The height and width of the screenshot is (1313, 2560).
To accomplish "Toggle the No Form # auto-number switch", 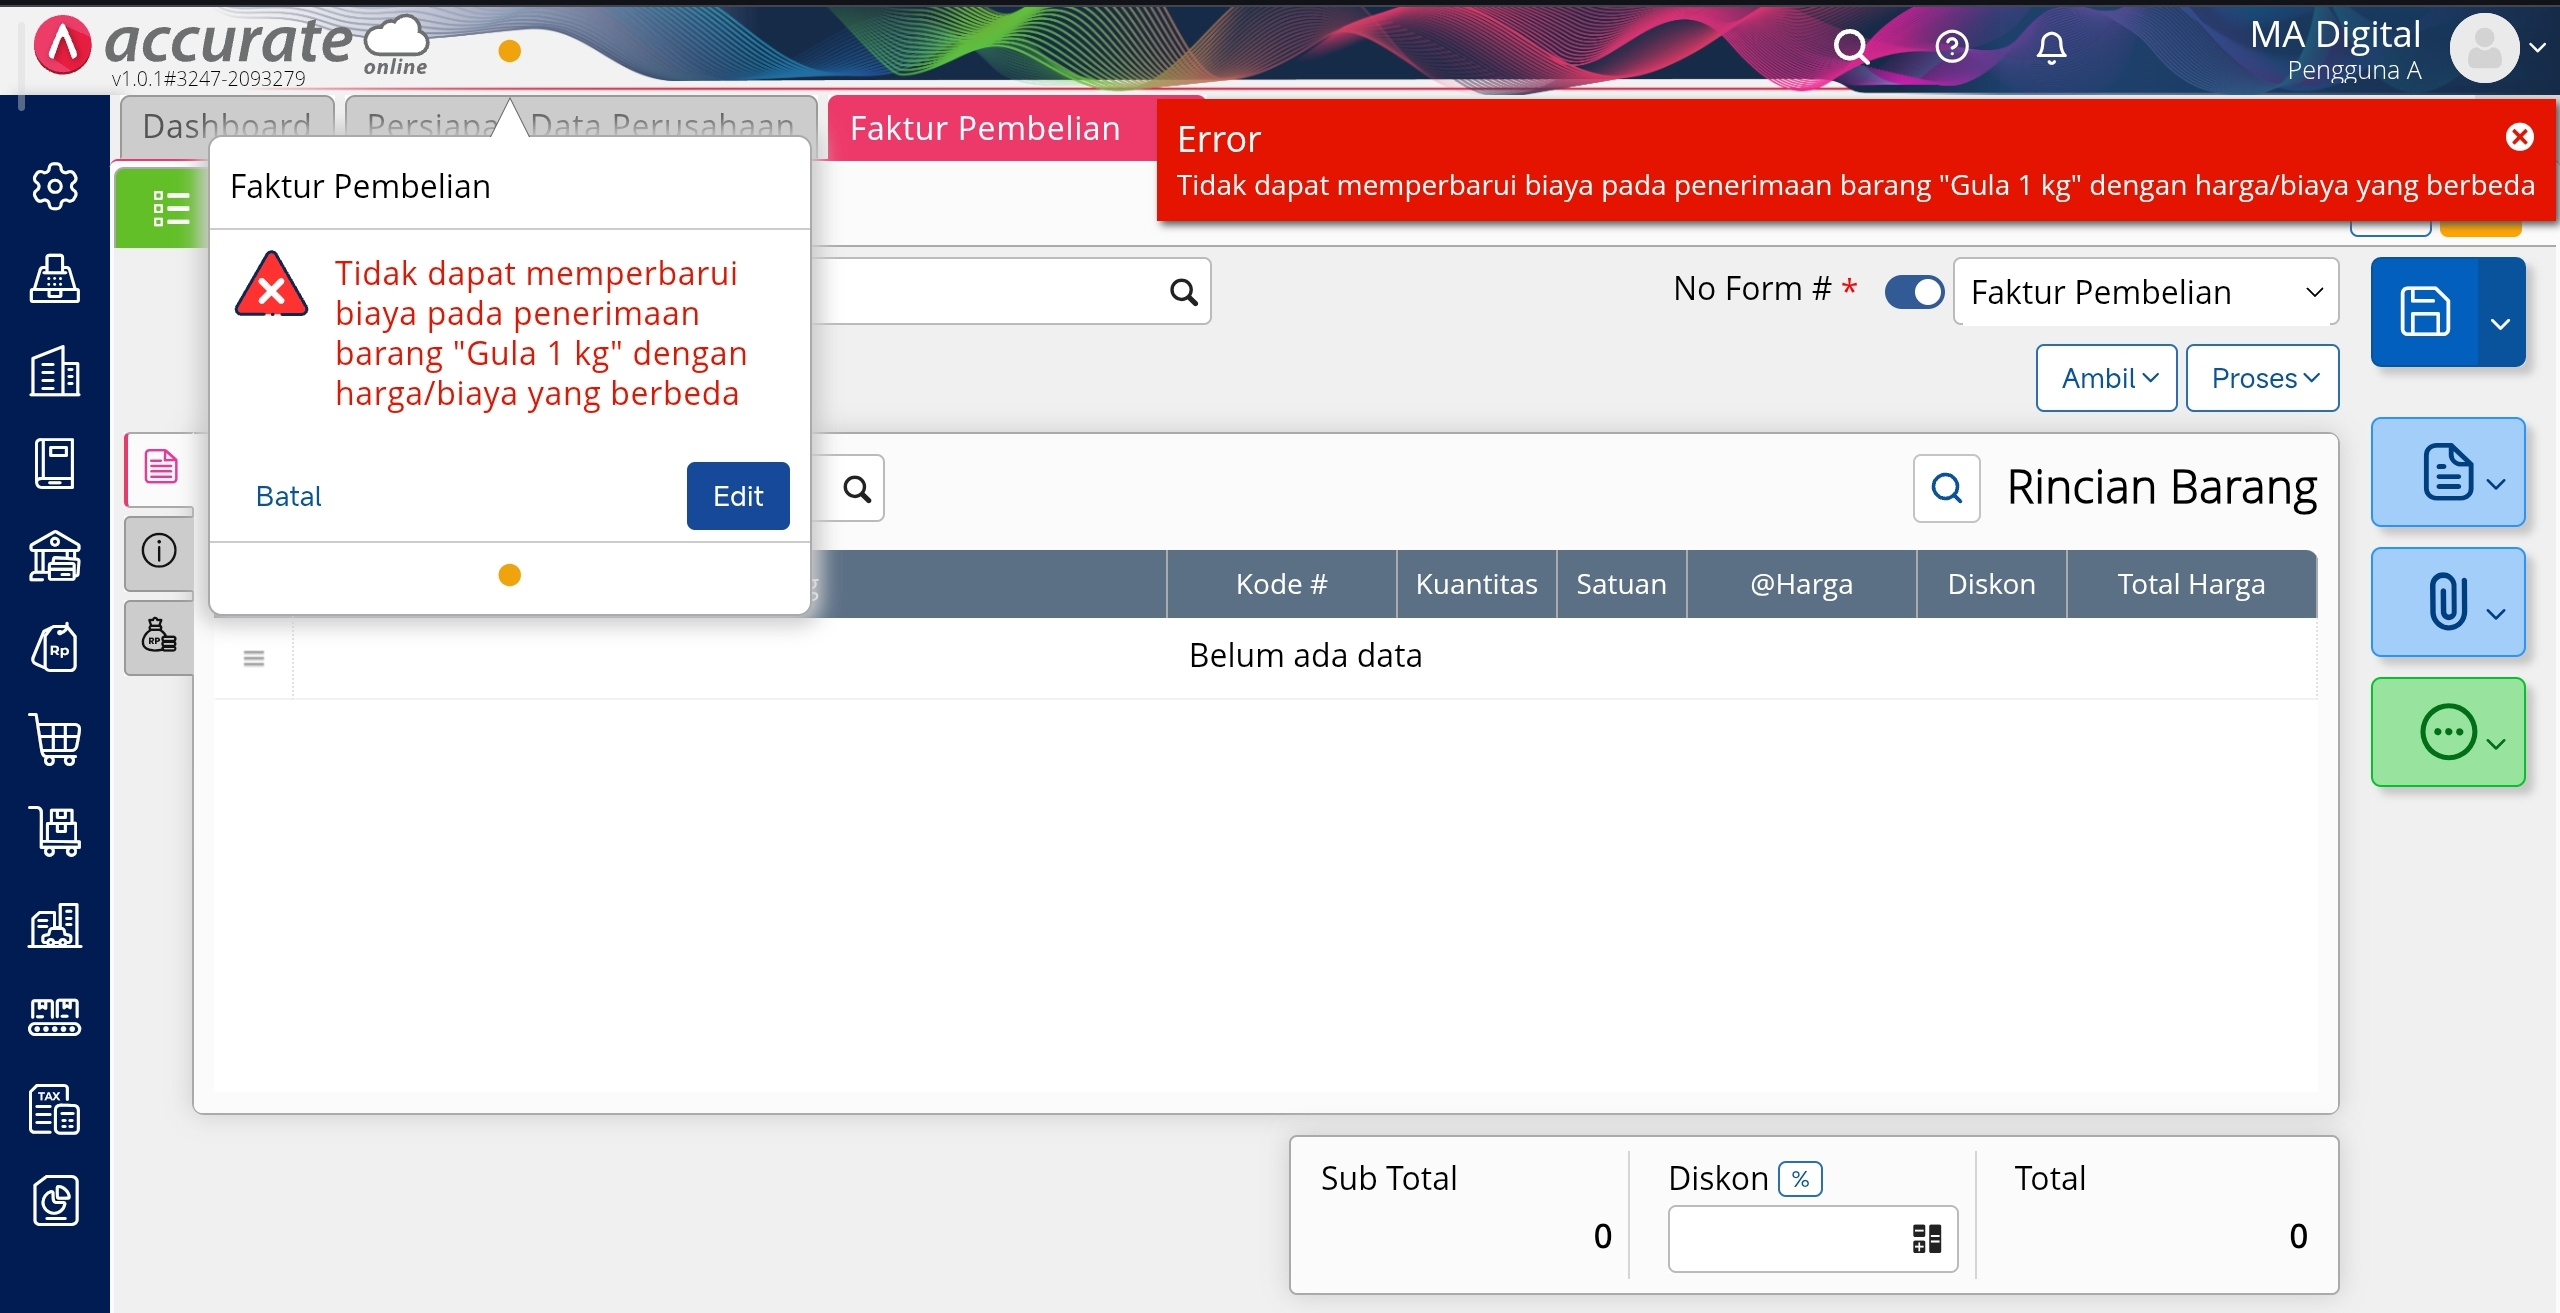I will (x=1914, y=292).
